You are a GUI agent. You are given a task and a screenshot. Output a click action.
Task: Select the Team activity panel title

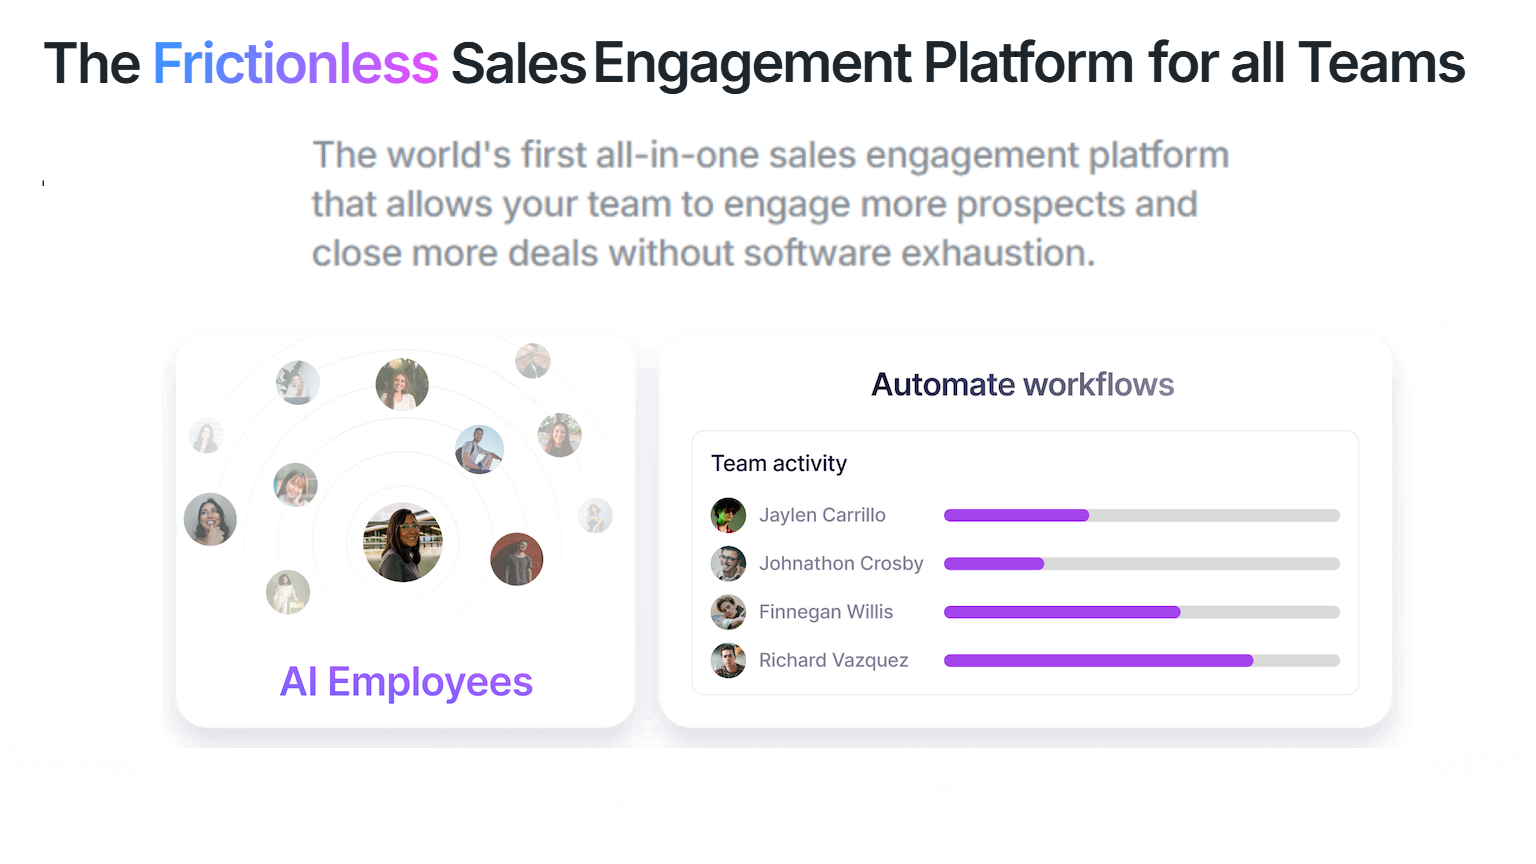[779, 463]
